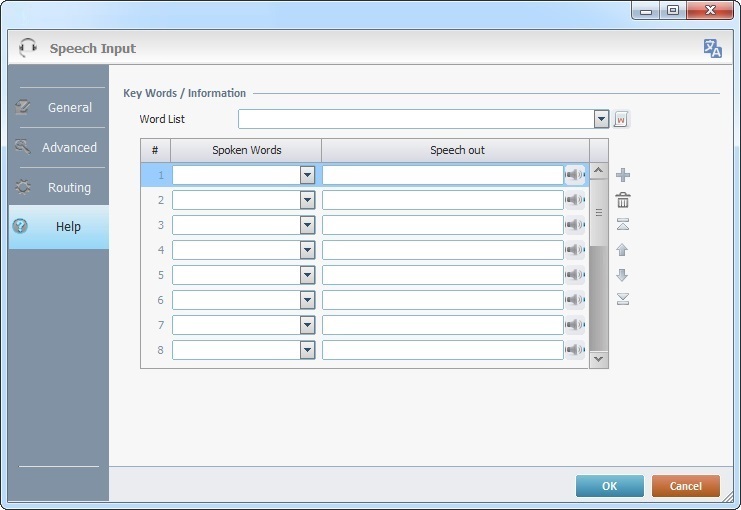Switch to the General tab

point(58,107)
